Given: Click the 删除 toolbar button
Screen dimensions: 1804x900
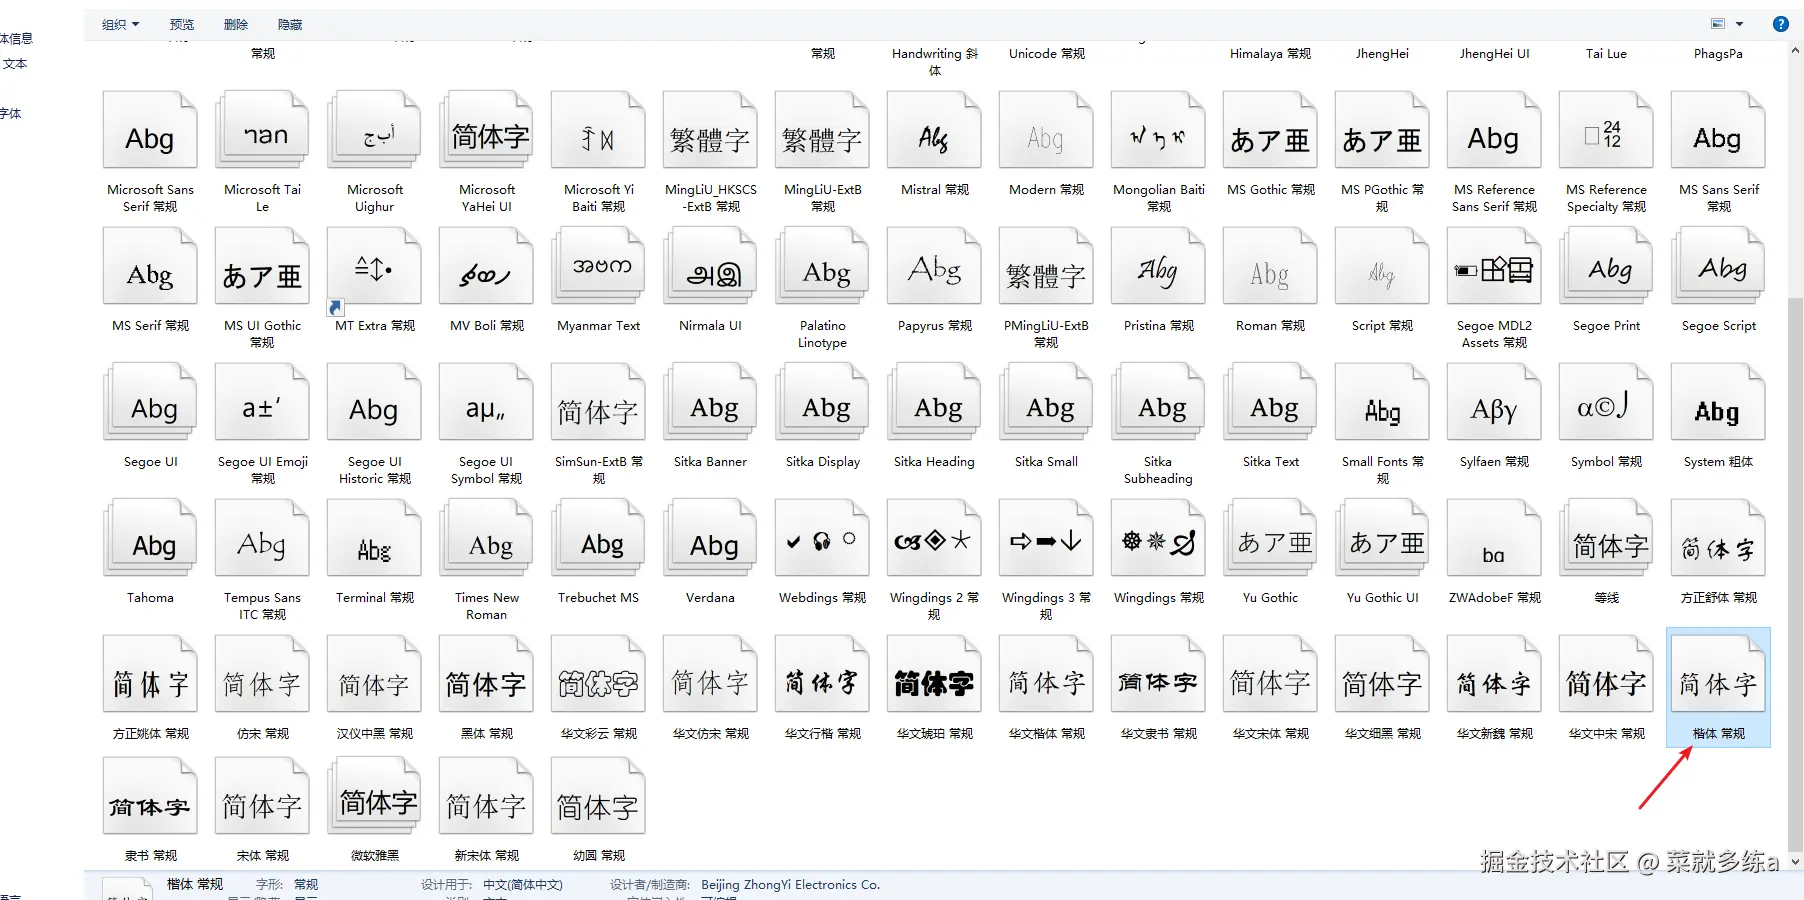Looking at the screenshot, I should pyautogui.click(x=236, y=24).
